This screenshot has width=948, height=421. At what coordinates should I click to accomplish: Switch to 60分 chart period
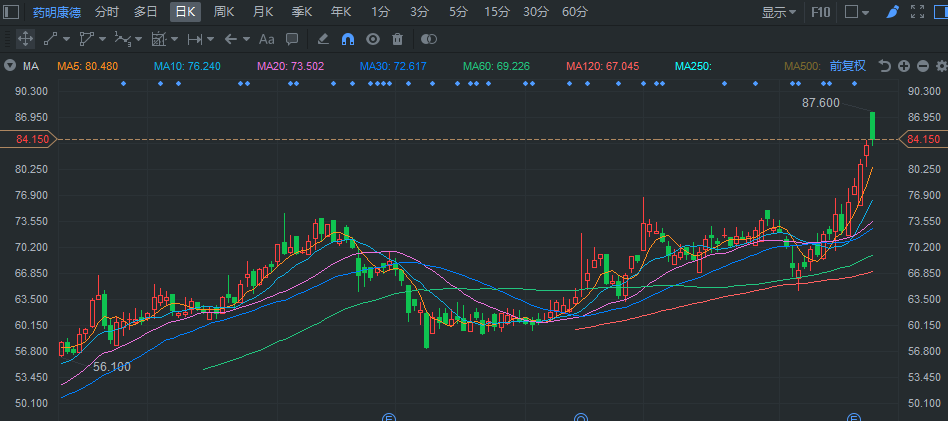pos(574,11)
